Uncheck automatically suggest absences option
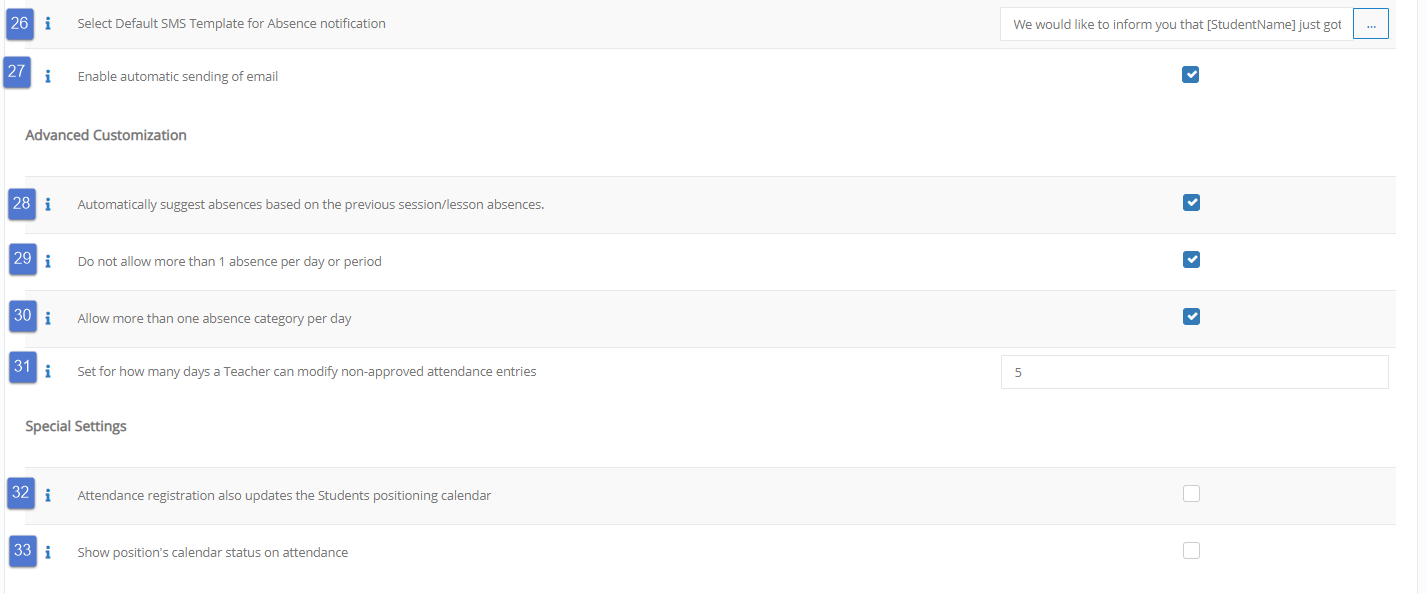The image size is (1427, 594). 1190,202
